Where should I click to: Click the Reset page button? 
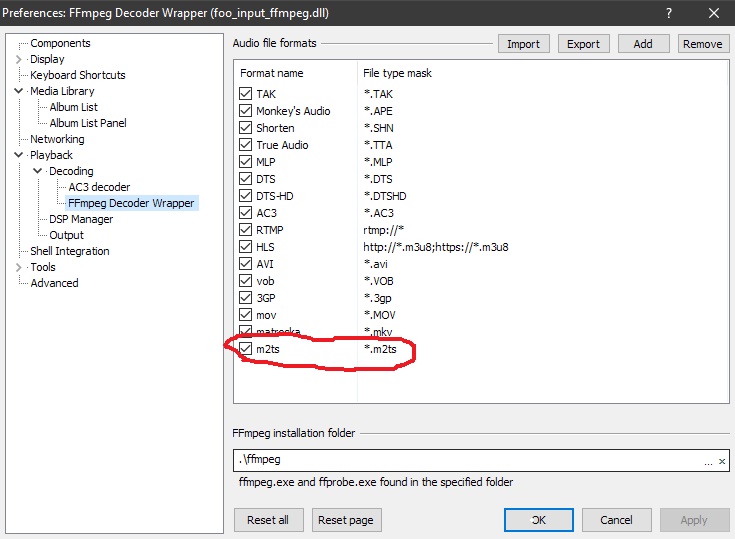click(347, 520)
